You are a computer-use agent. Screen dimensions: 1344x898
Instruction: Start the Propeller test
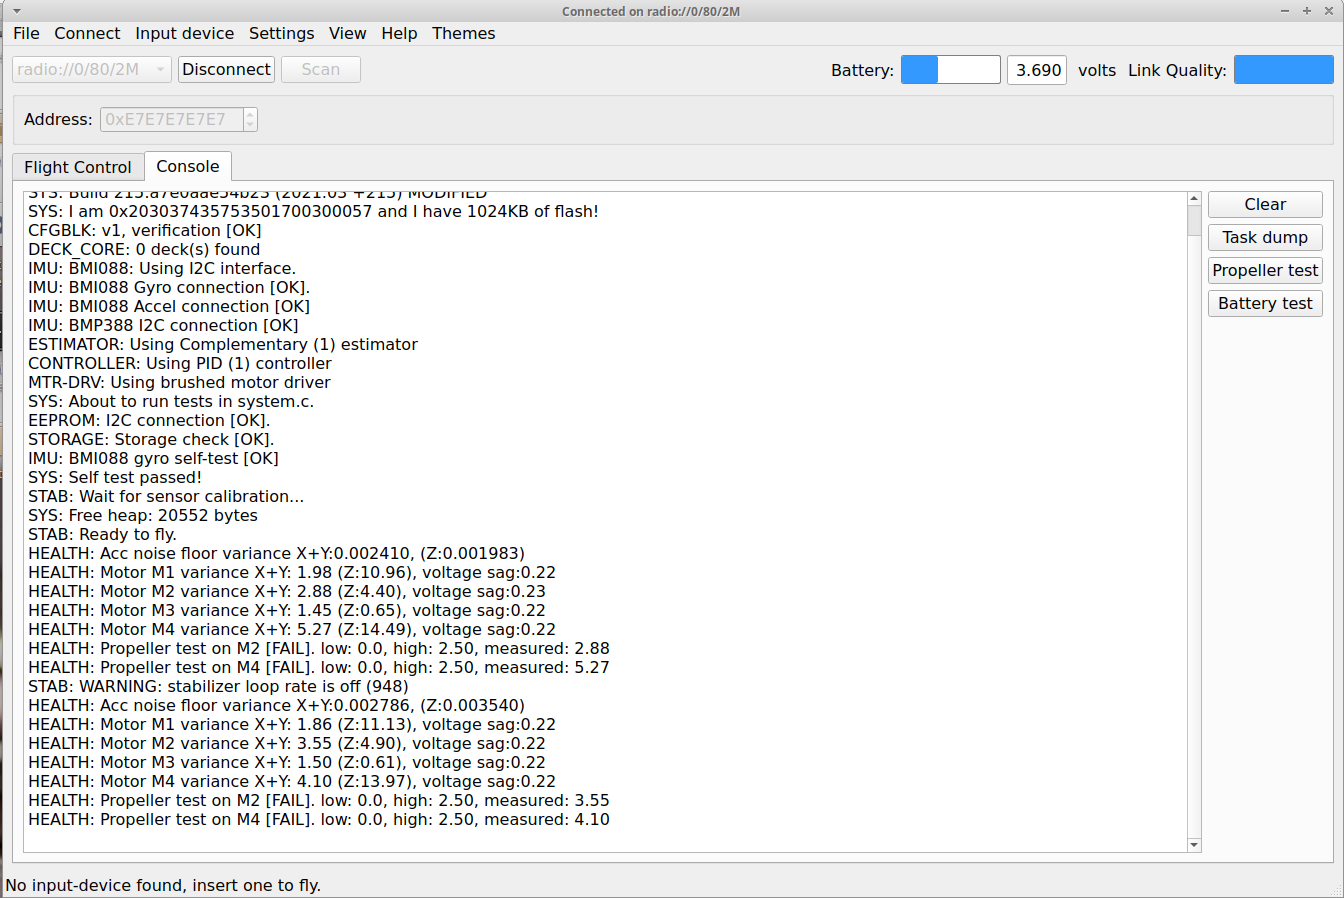1265,270
